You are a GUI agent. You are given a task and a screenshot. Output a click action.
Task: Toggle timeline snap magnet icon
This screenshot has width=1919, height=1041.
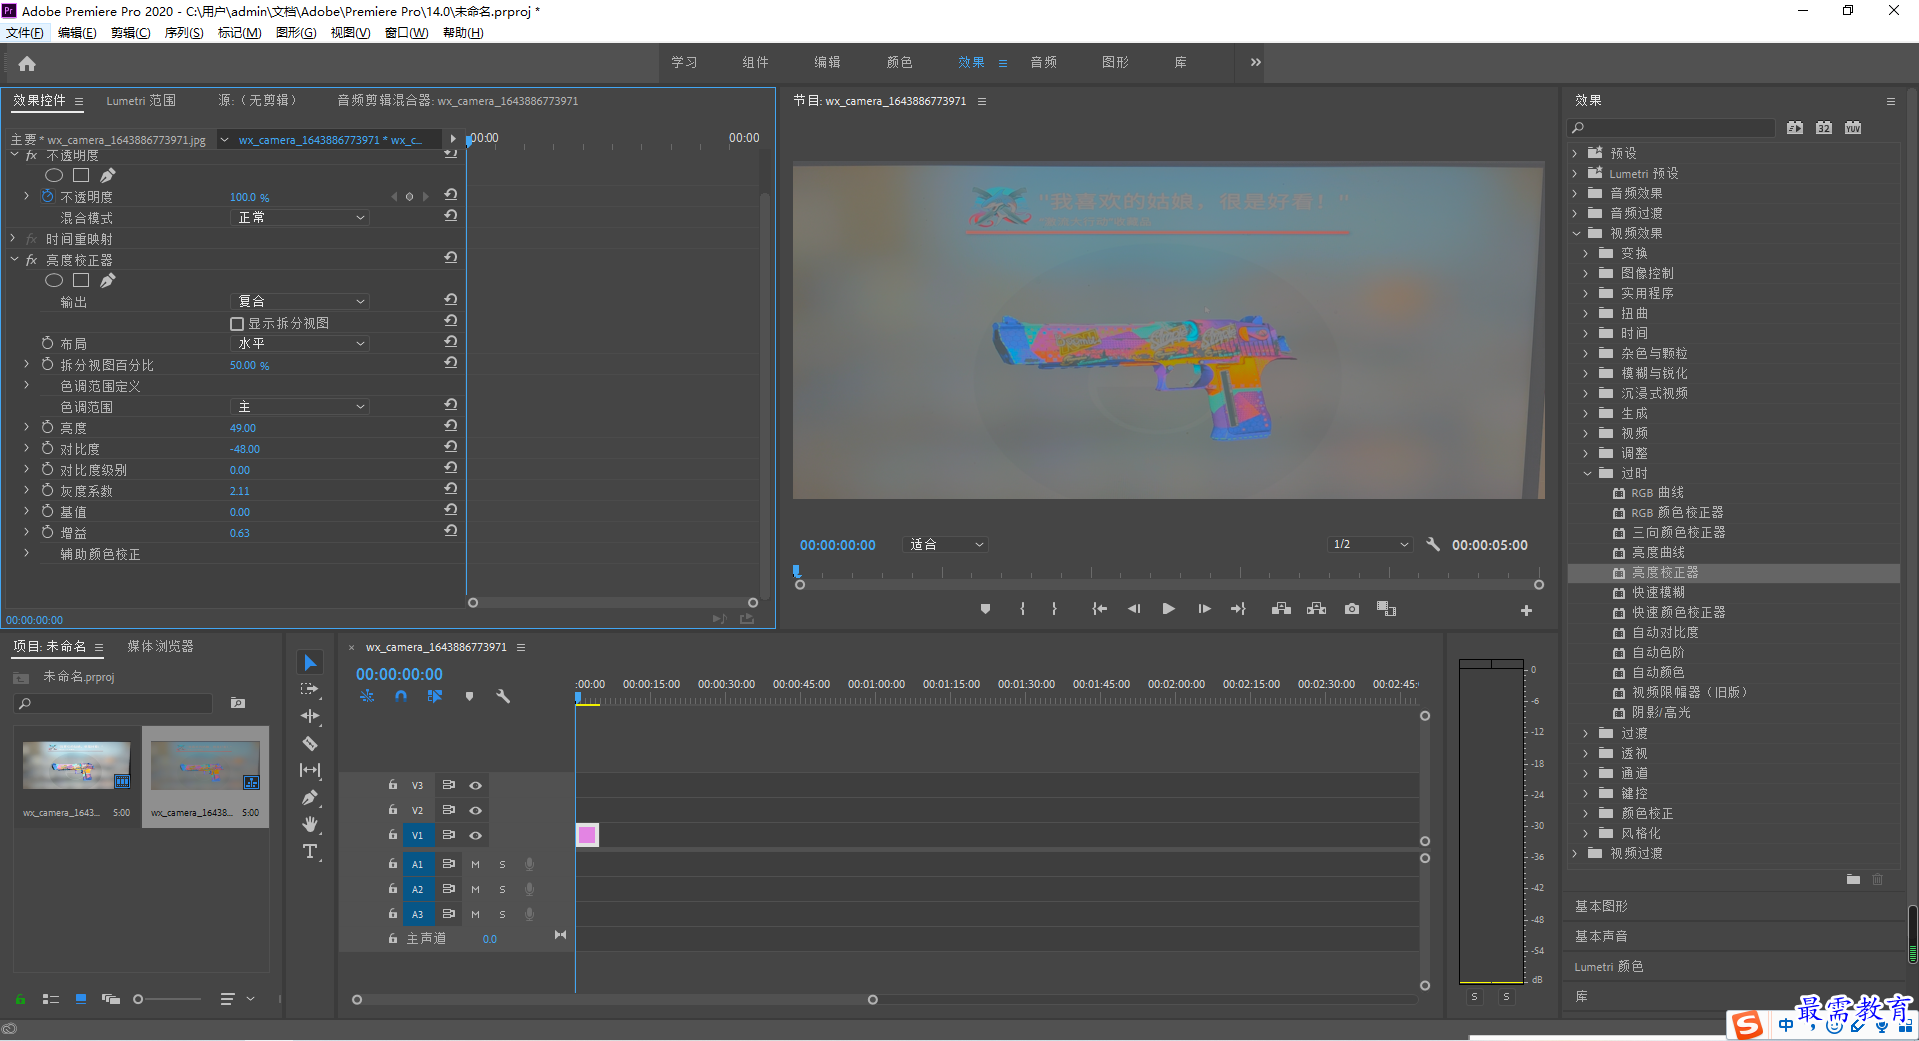click(x=400, y=696)
